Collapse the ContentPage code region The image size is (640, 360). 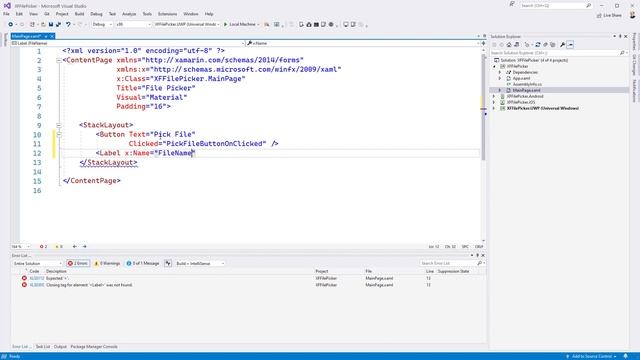click(x=59, y=60)
